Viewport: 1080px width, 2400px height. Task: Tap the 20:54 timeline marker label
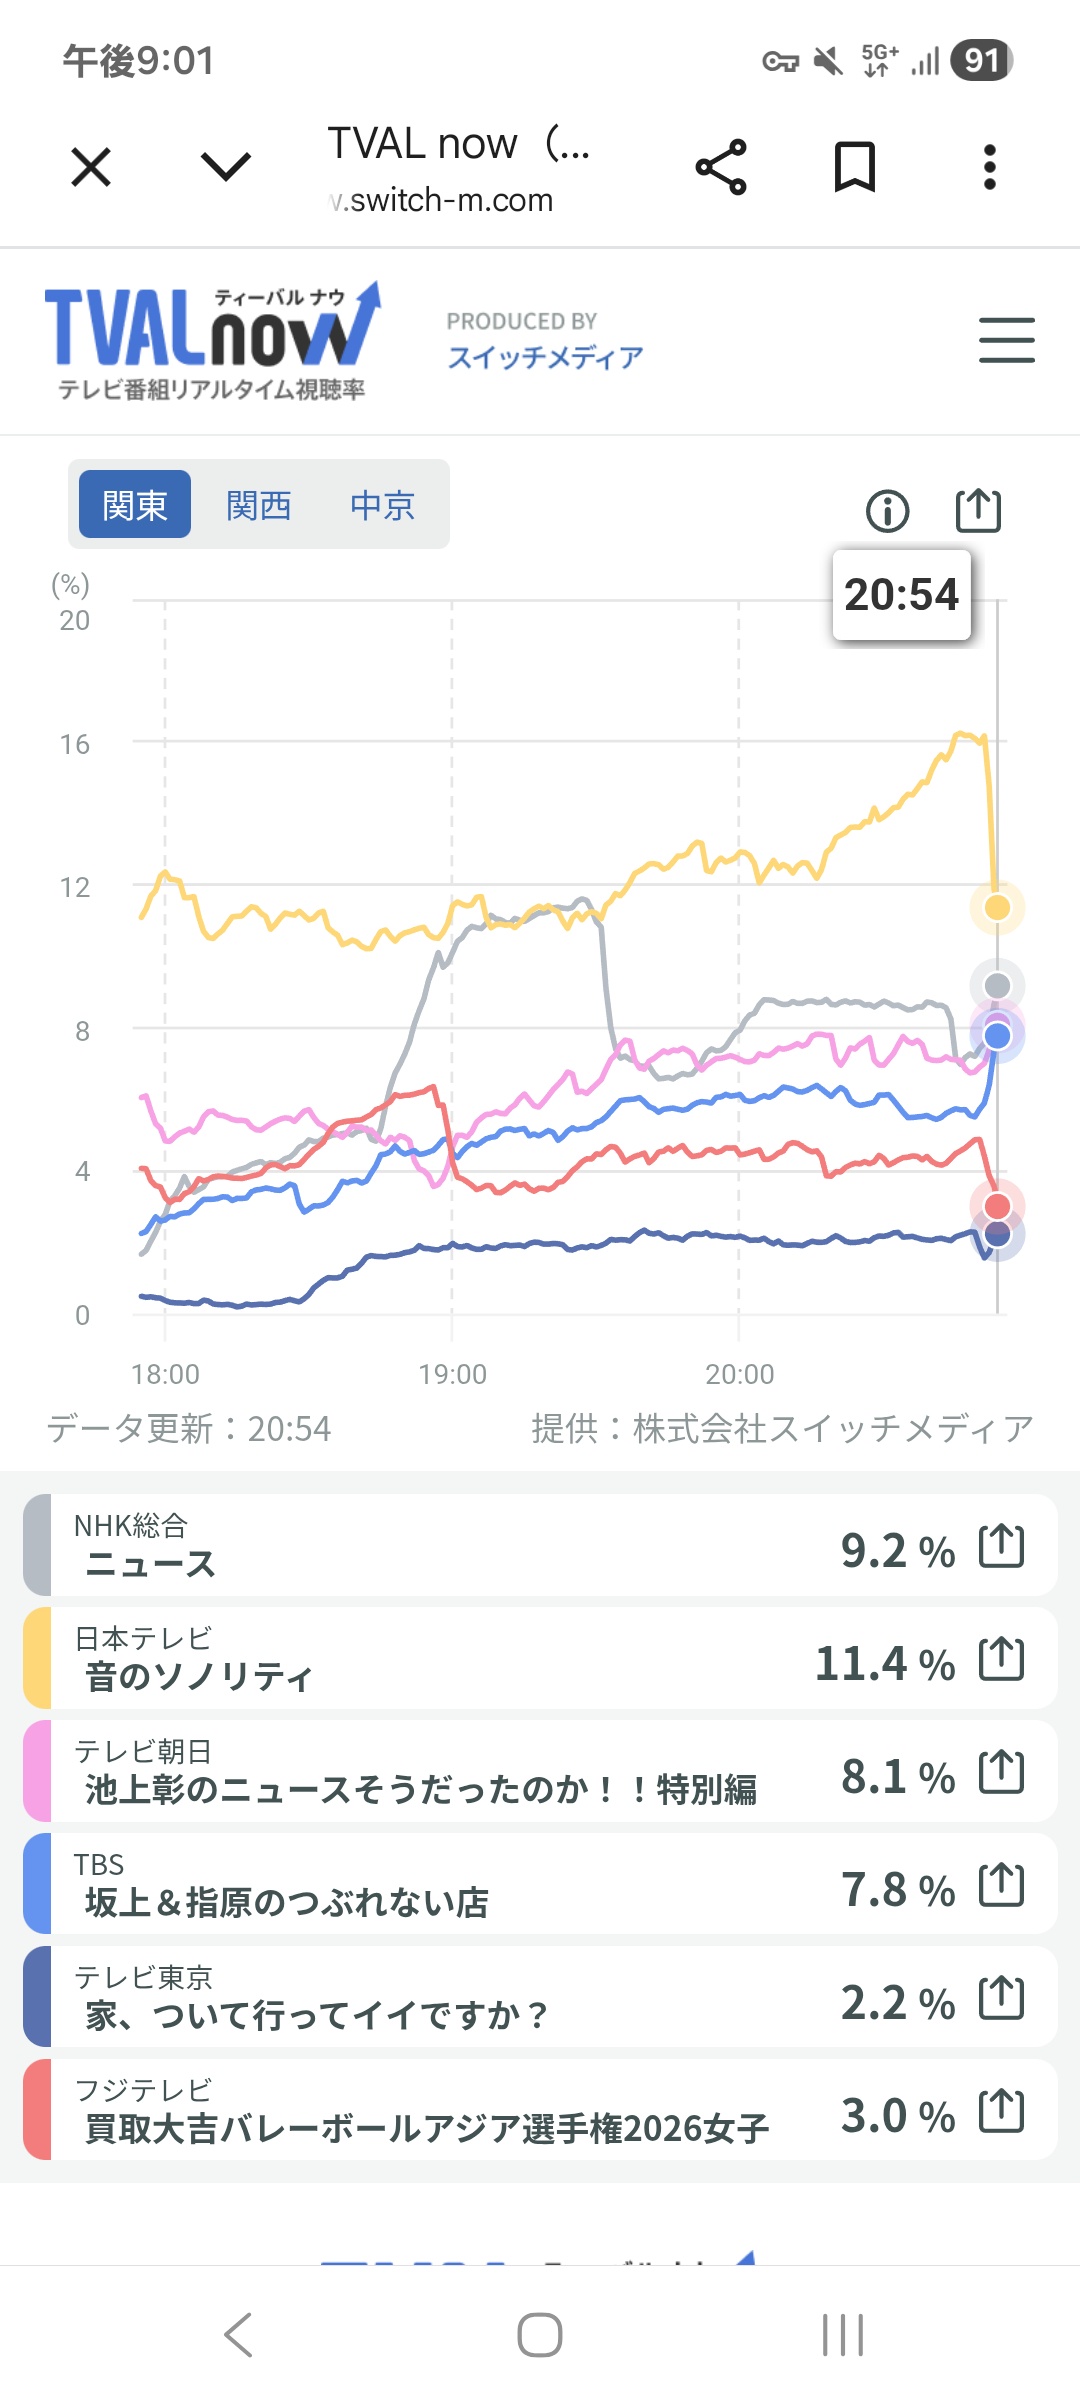pos(901,595)
